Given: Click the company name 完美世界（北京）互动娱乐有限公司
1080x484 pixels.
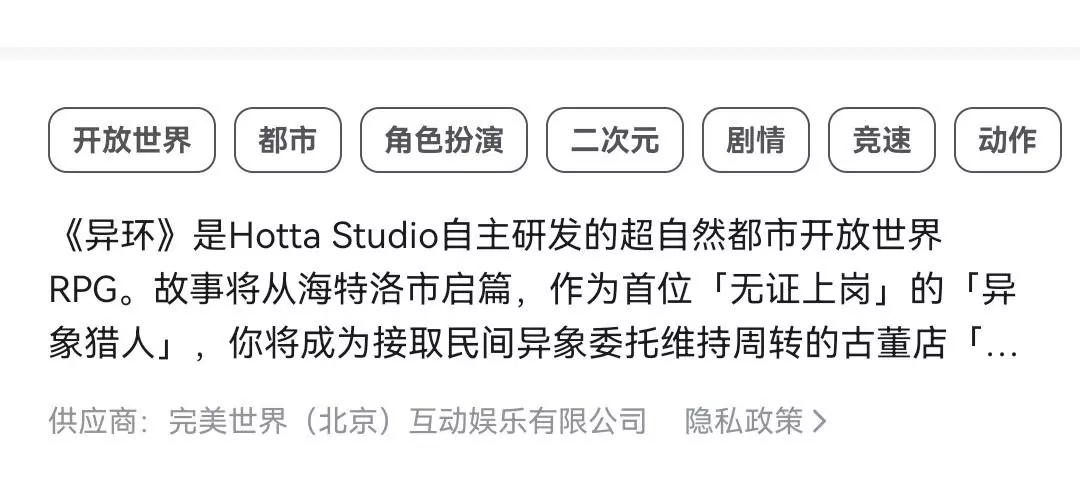Looking at the screenshot, I should tap(407, 421).
